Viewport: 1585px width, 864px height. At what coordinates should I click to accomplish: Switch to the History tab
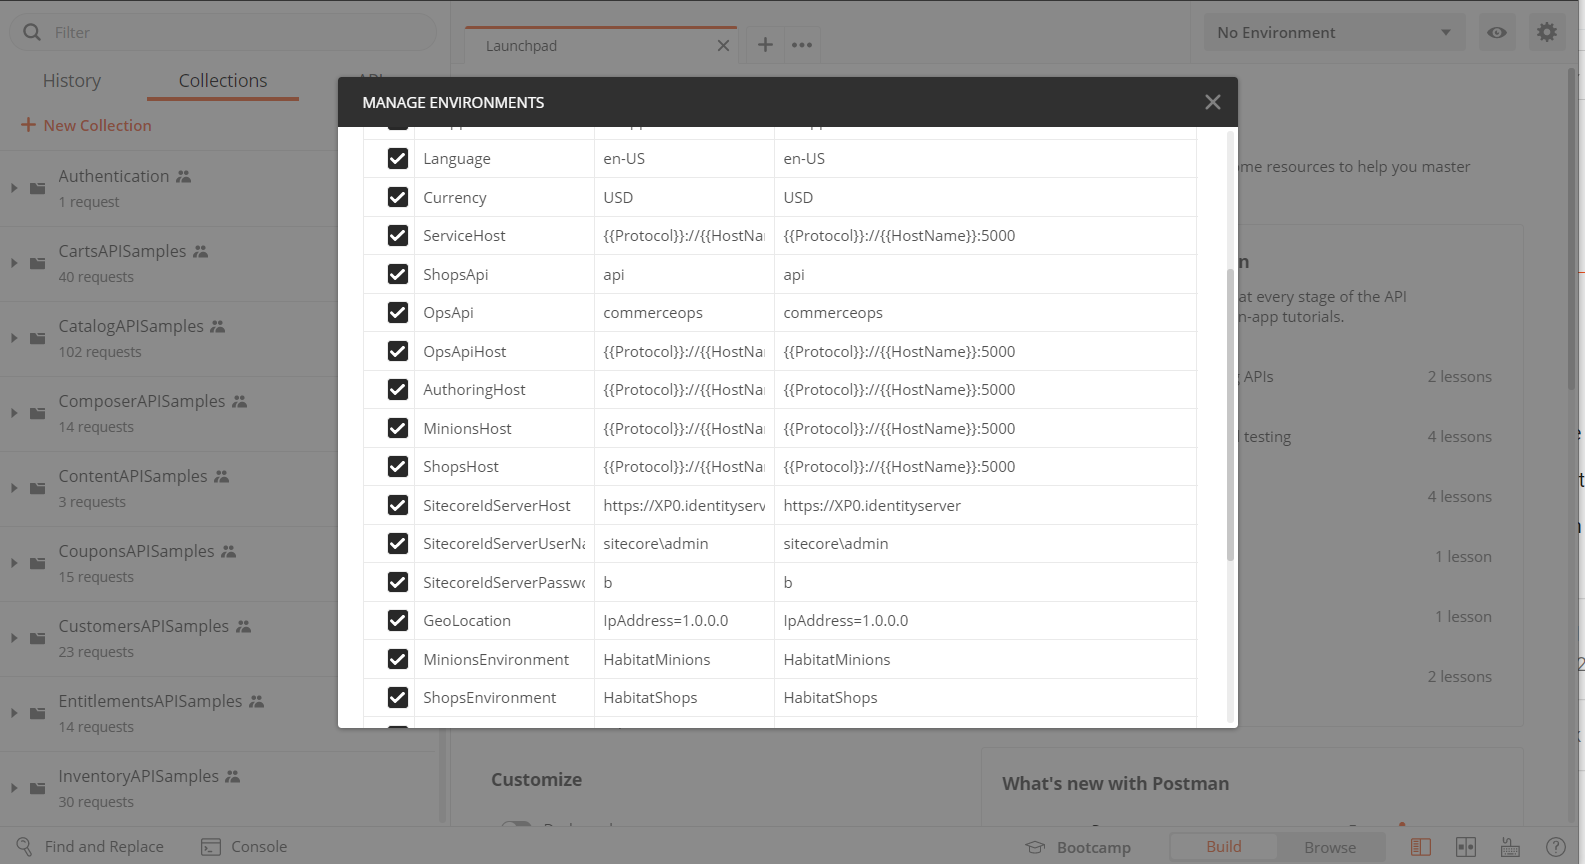72,80
